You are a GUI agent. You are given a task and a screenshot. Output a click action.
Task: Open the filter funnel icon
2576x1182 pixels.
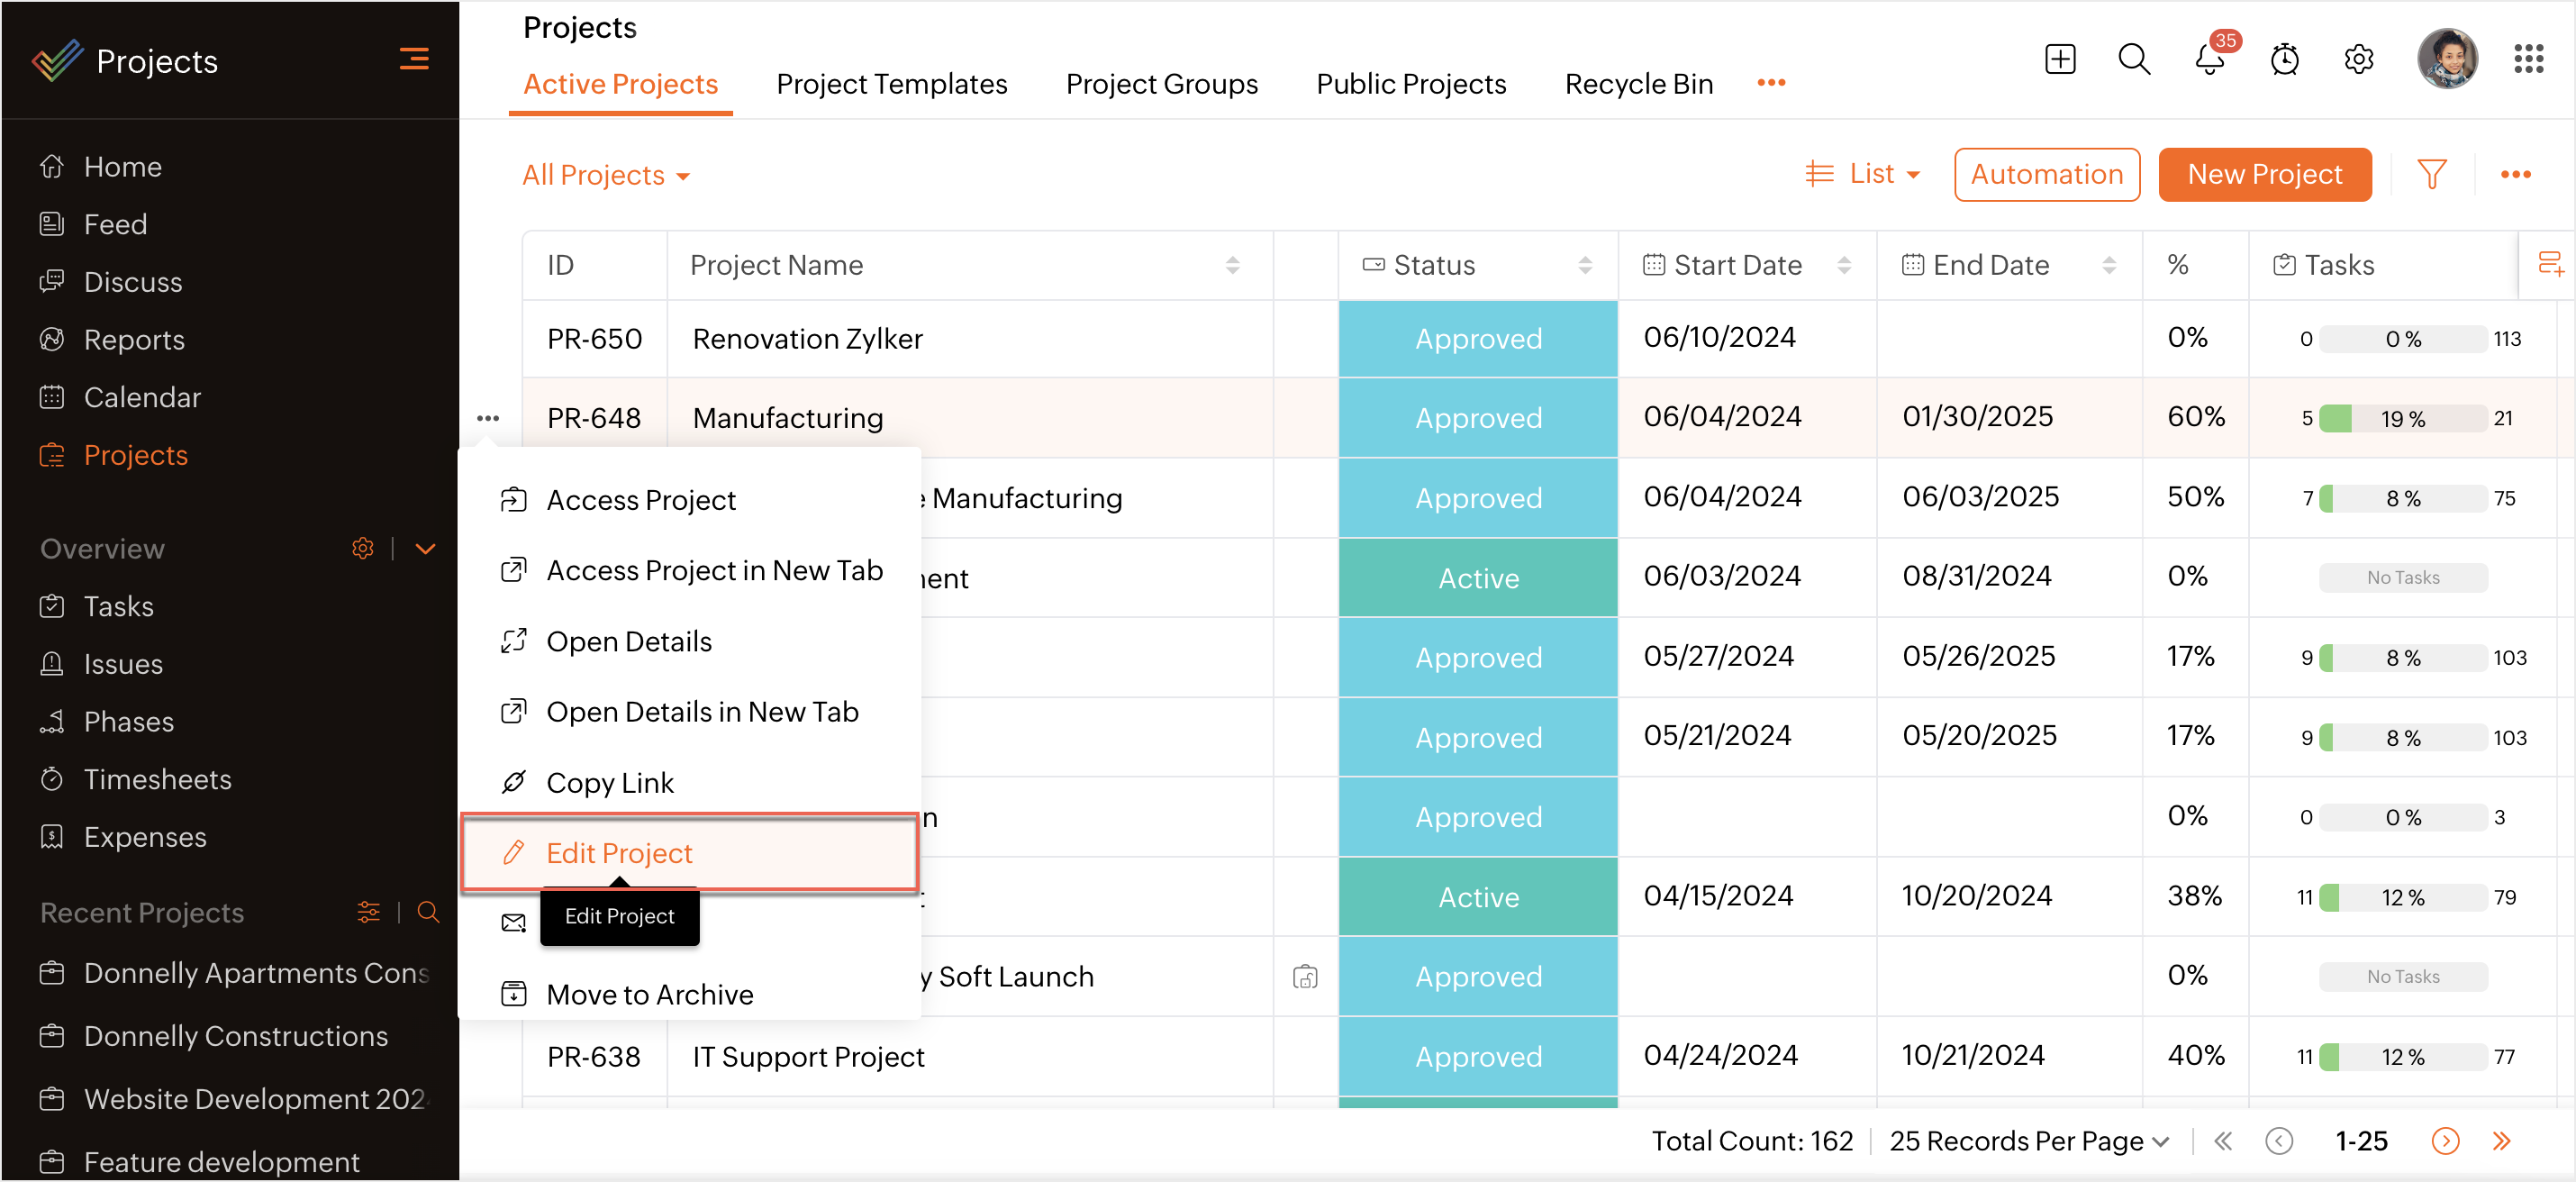point(2431,174)
